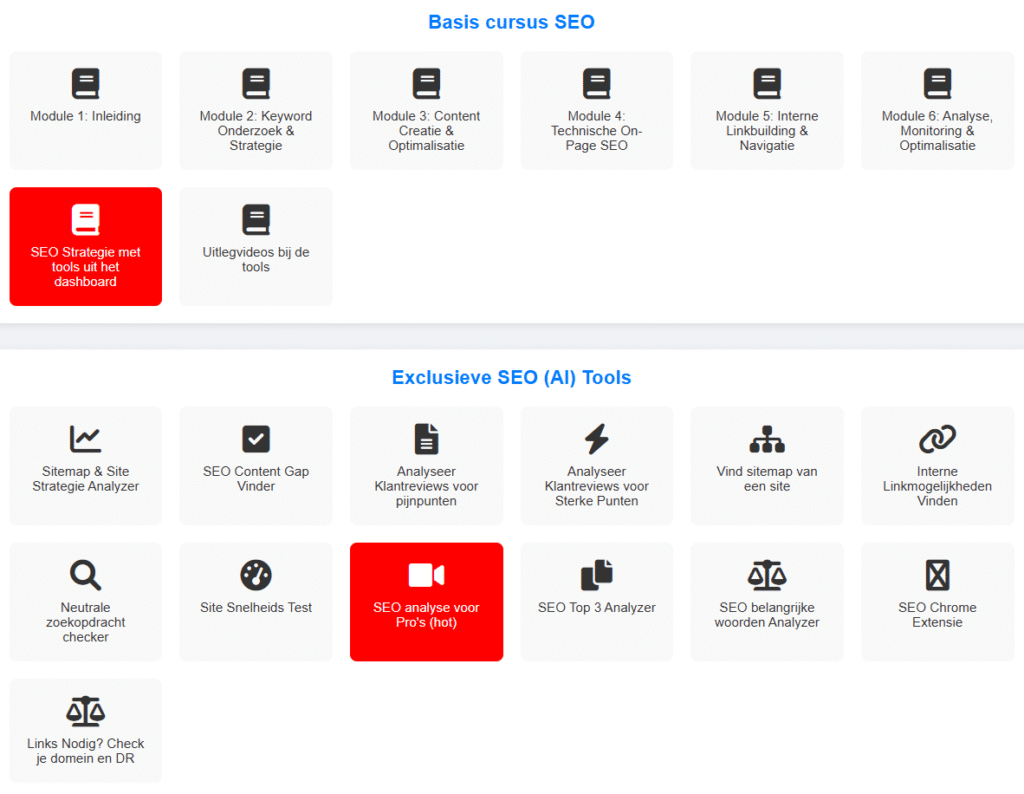The height and width of the screenshot is (794, 1024).
Task: Open Vind sitemap van een site
Action: 766,465
